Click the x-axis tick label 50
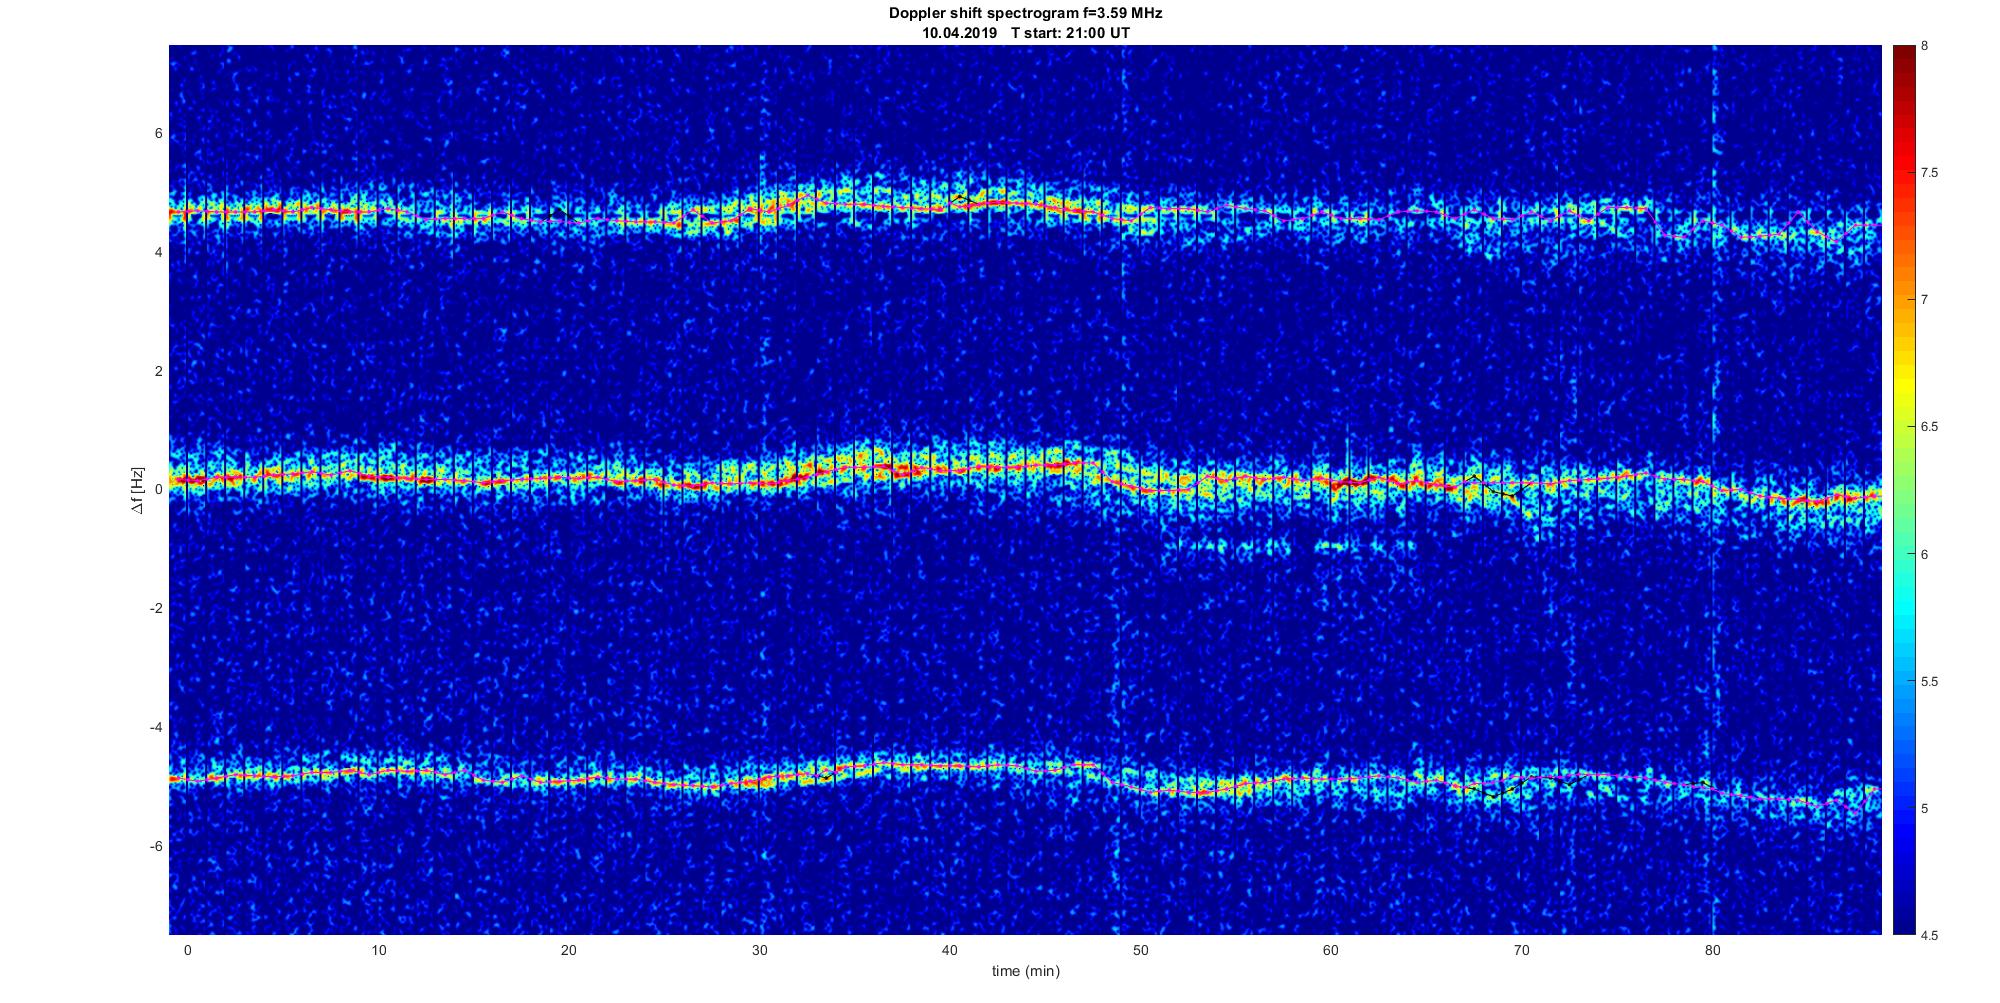The height and width of the screenshot is (1003, 2000). 1141,949
